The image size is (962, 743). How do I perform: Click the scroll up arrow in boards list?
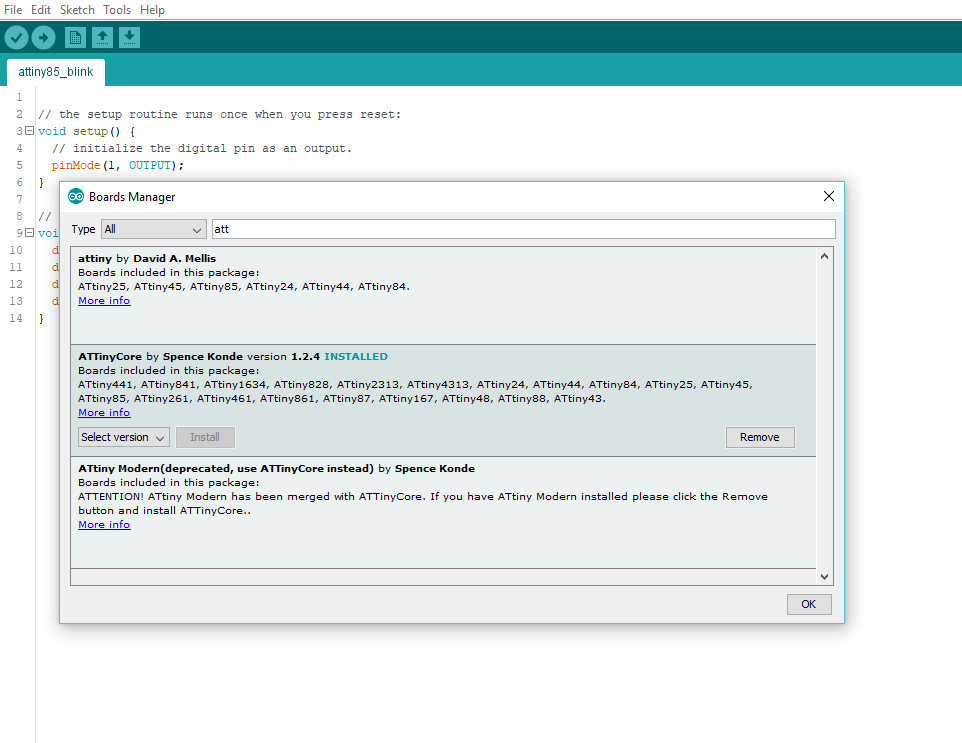(825, 256)
